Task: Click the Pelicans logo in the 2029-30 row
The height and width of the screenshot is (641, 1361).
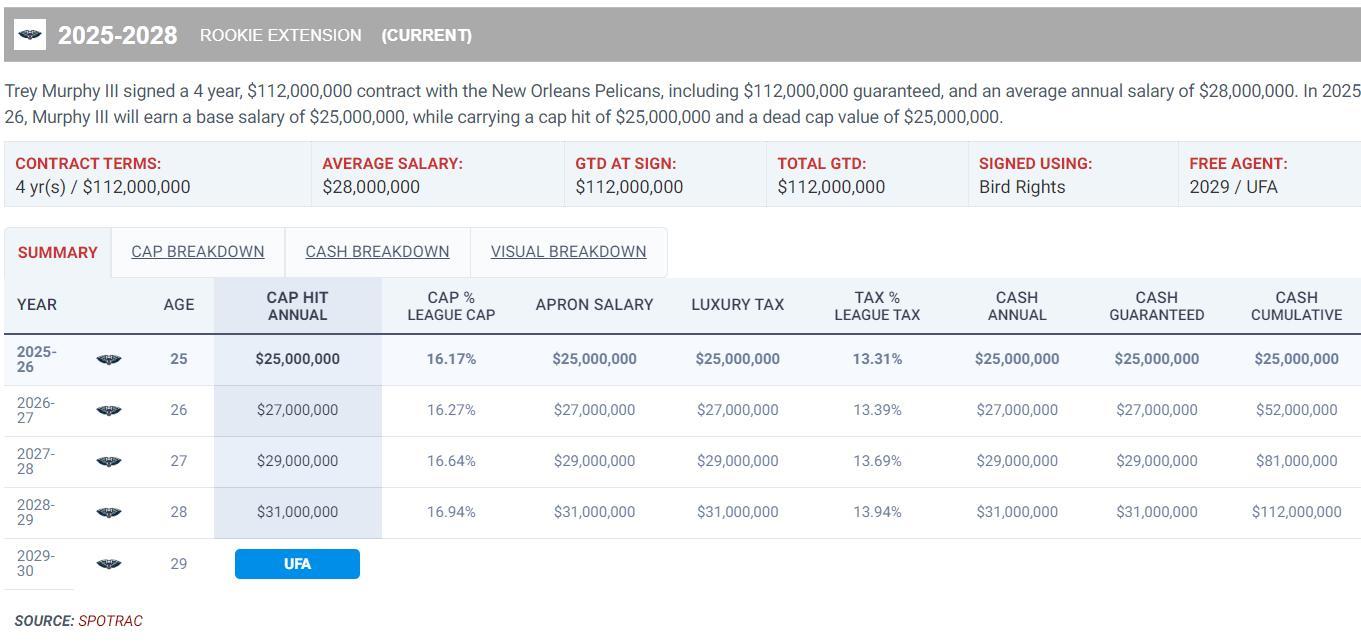Action: (109, 564)
